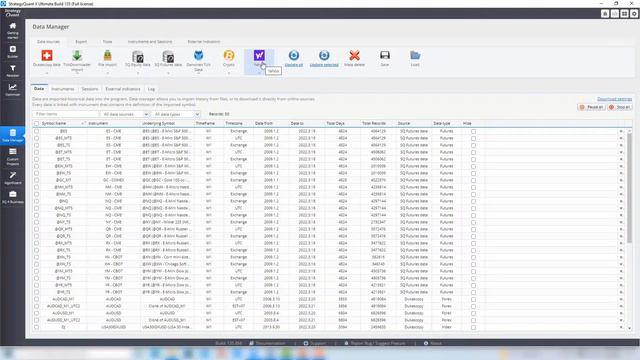Open the All data types dropdown
The width and height of the screenshot is (640, 360).
click(176, 114)
